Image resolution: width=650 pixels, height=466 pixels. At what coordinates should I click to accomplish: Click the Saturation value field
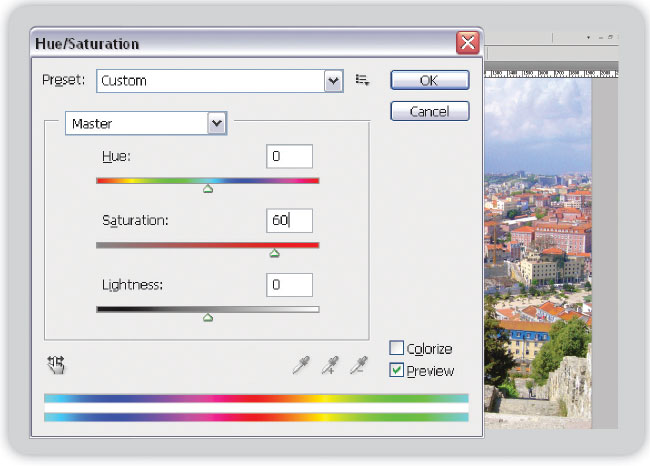[x=290, y=221]
